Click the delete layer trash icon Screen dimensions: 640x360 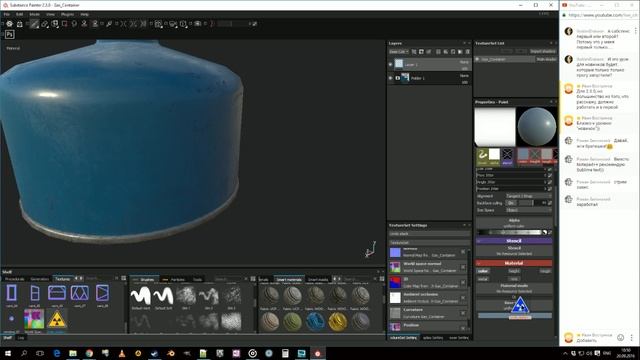(467, 52)
